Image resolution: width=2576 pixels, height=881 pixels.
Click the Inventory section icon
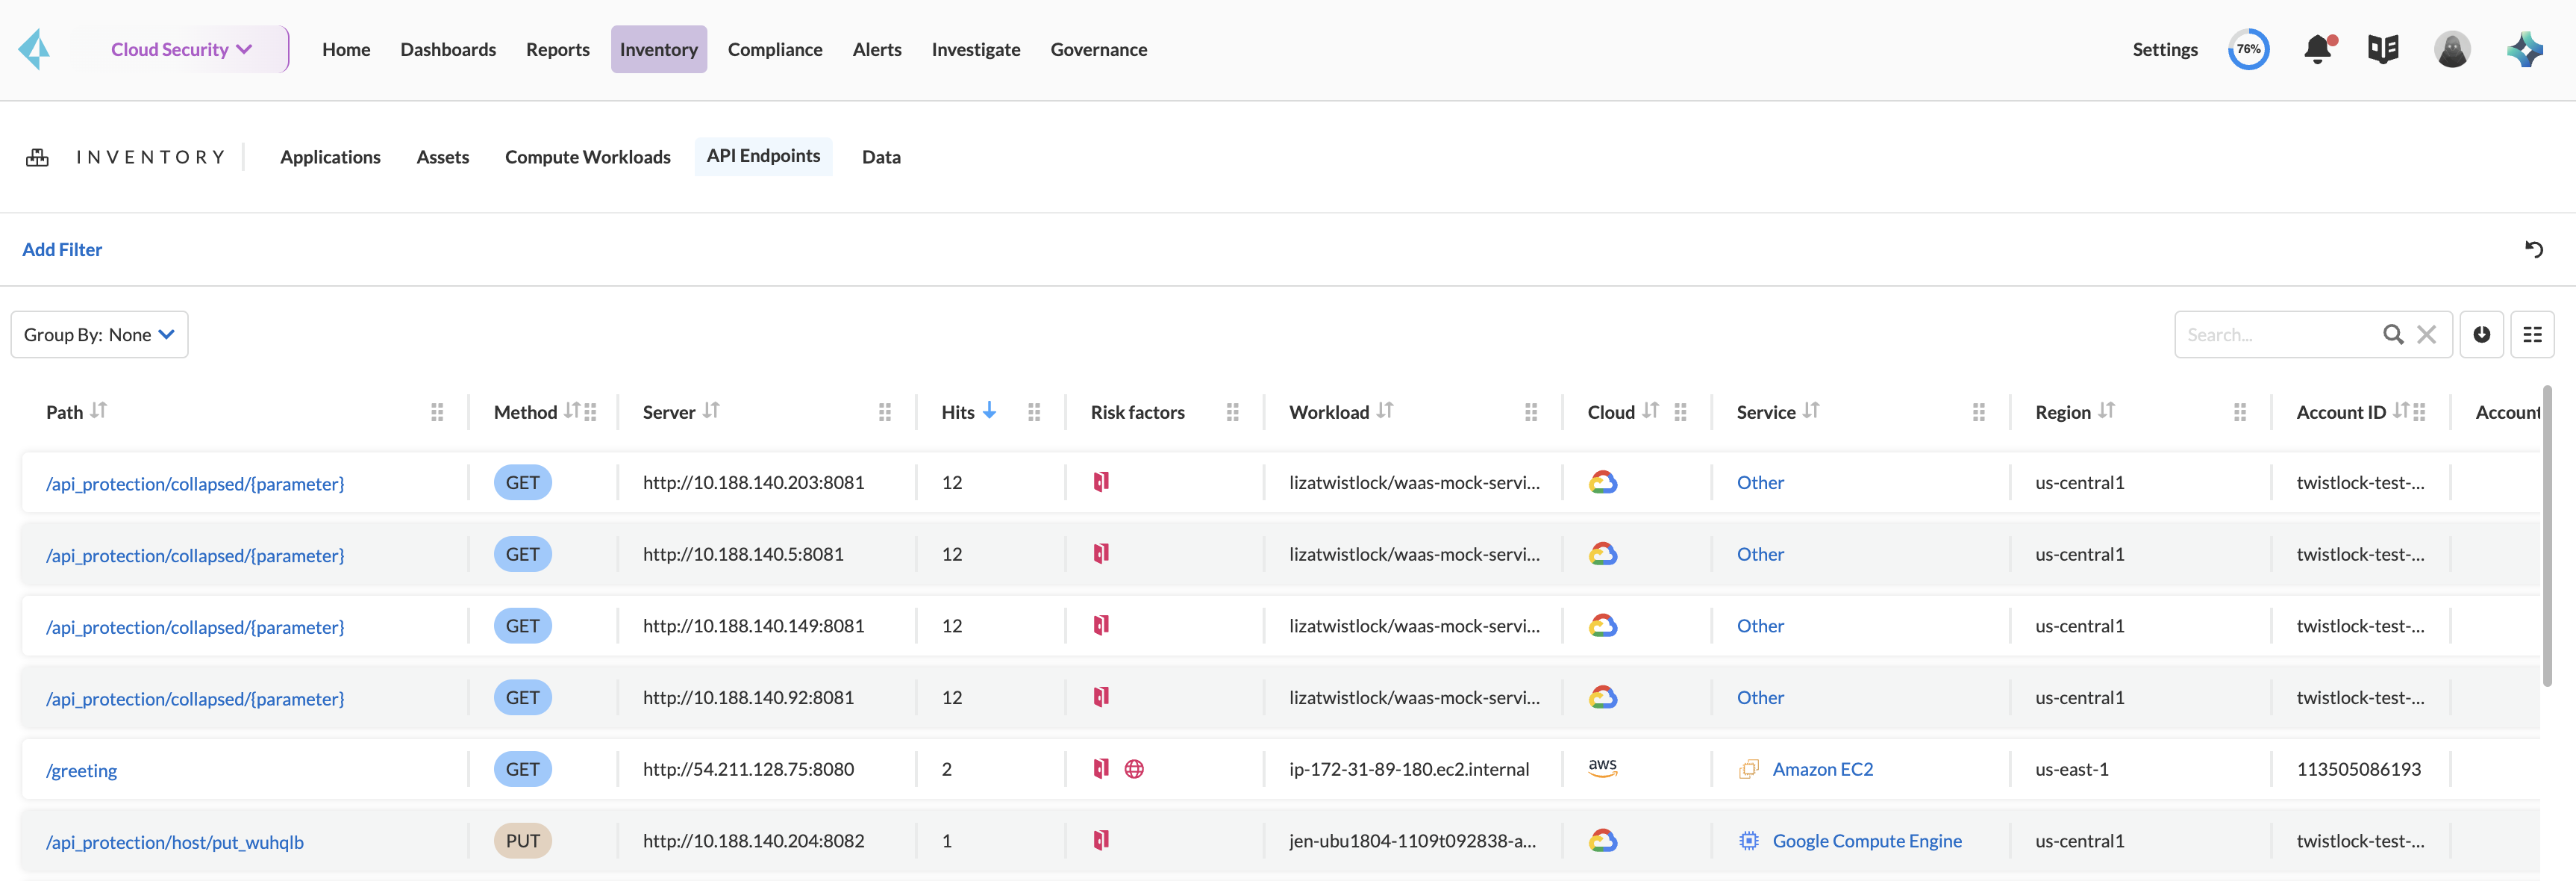pos(37,157)
